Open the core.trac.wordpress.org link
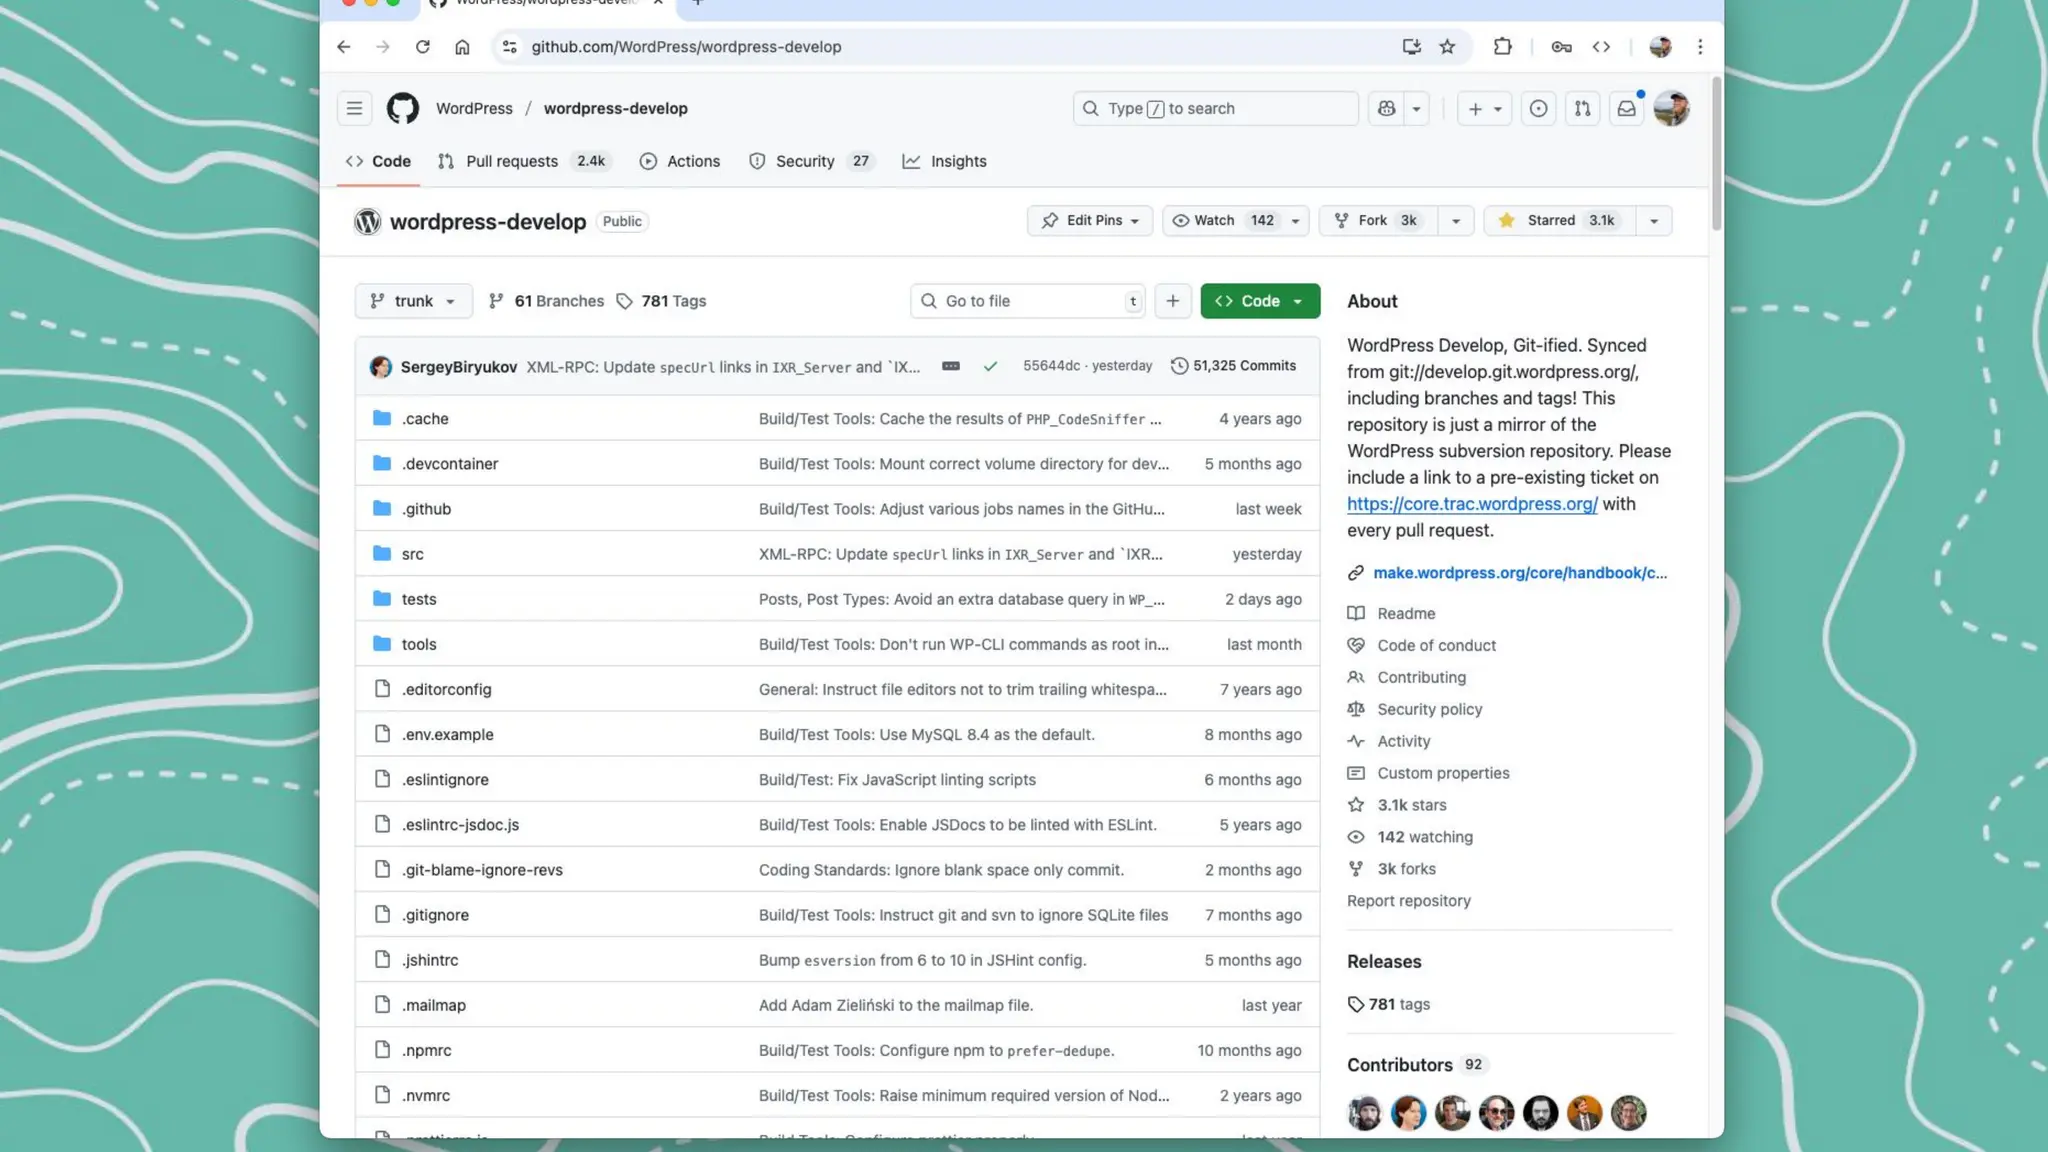This screenshot has width=2048, height=1152. pos(1471,504)
